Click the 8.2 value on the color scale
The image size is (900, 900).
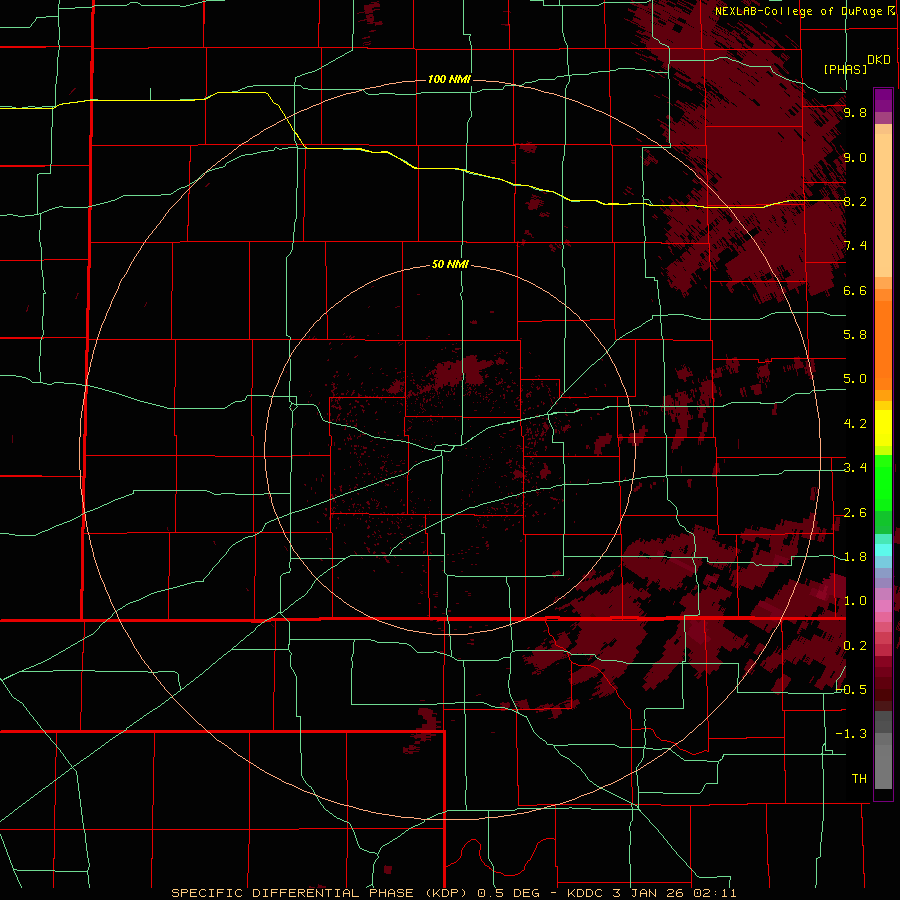pos(855,201)
